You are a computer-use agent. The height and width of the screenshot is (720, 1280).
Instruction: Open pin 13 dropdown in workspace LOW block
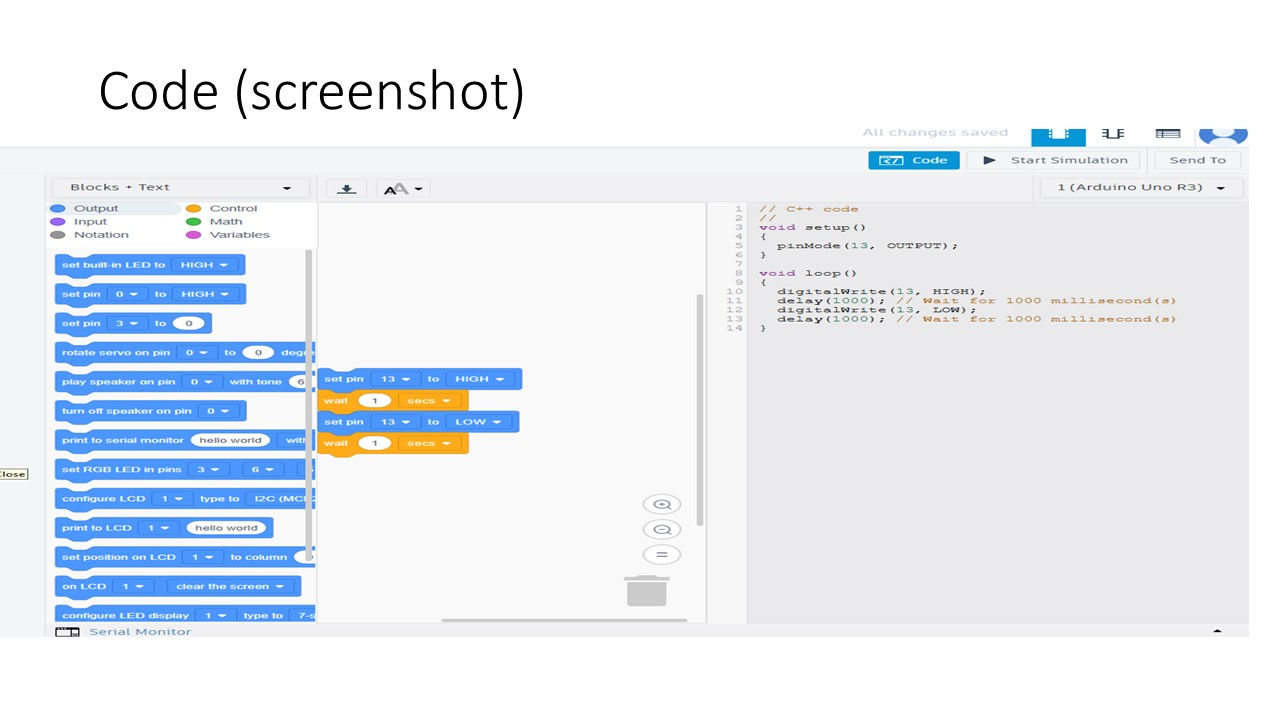397,422
